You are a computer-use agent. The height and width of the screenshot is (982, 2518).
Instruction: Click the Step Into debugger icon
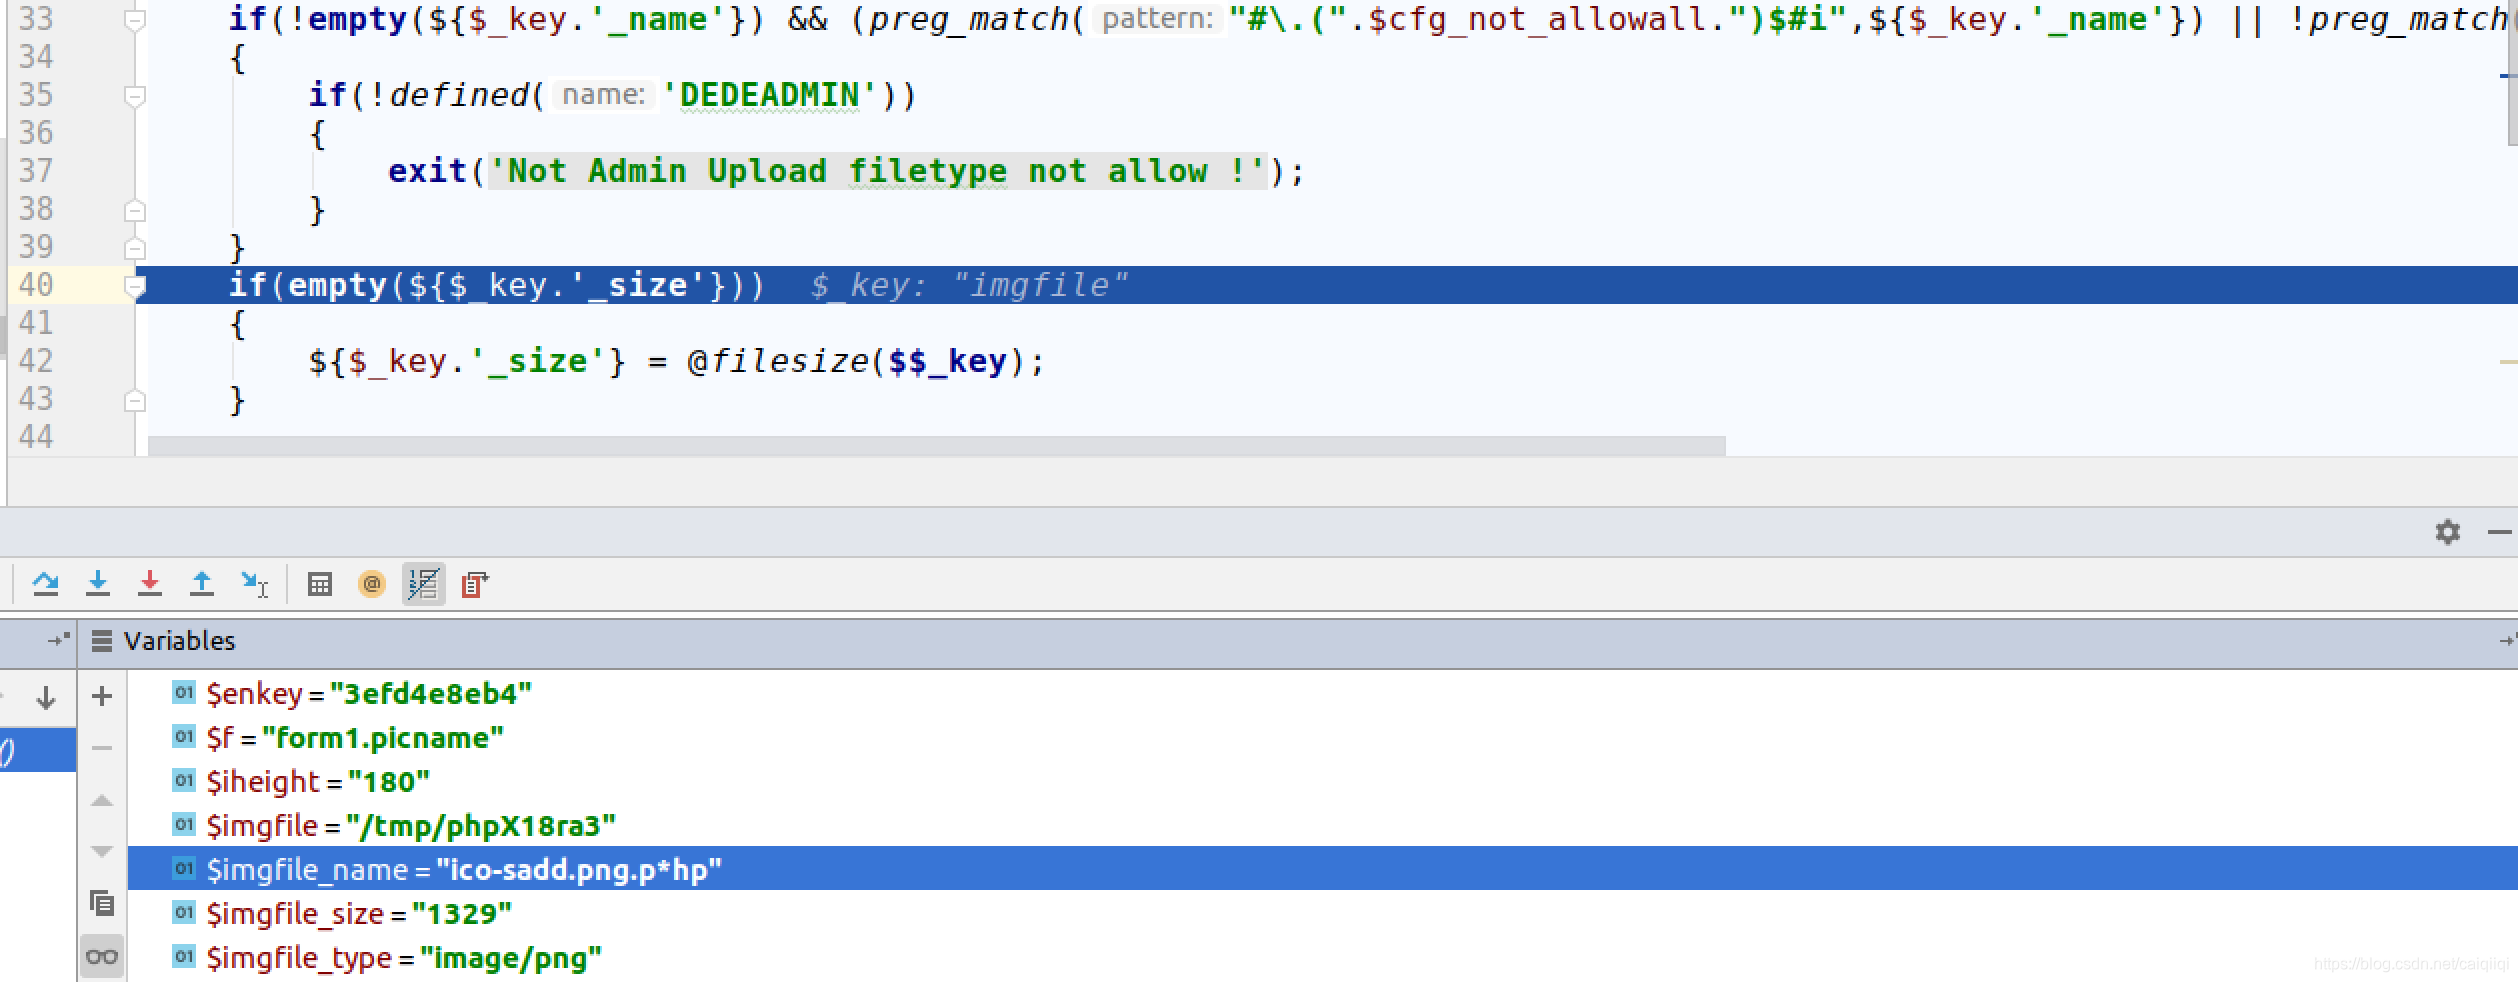[97, 583]
